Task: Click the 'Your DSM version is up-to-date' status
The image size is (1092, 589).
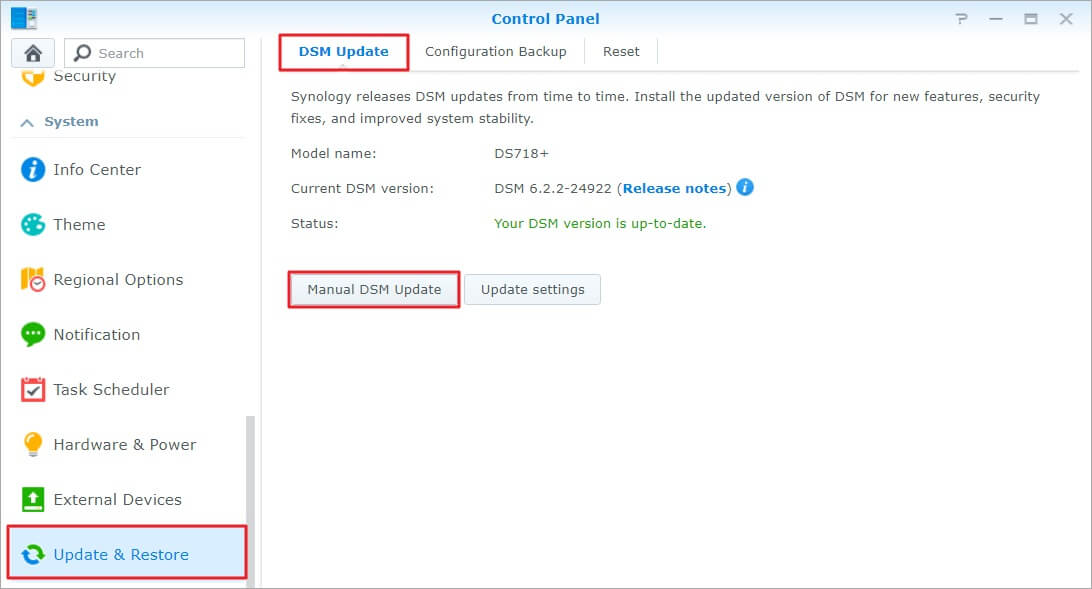Action: (600, 223)
